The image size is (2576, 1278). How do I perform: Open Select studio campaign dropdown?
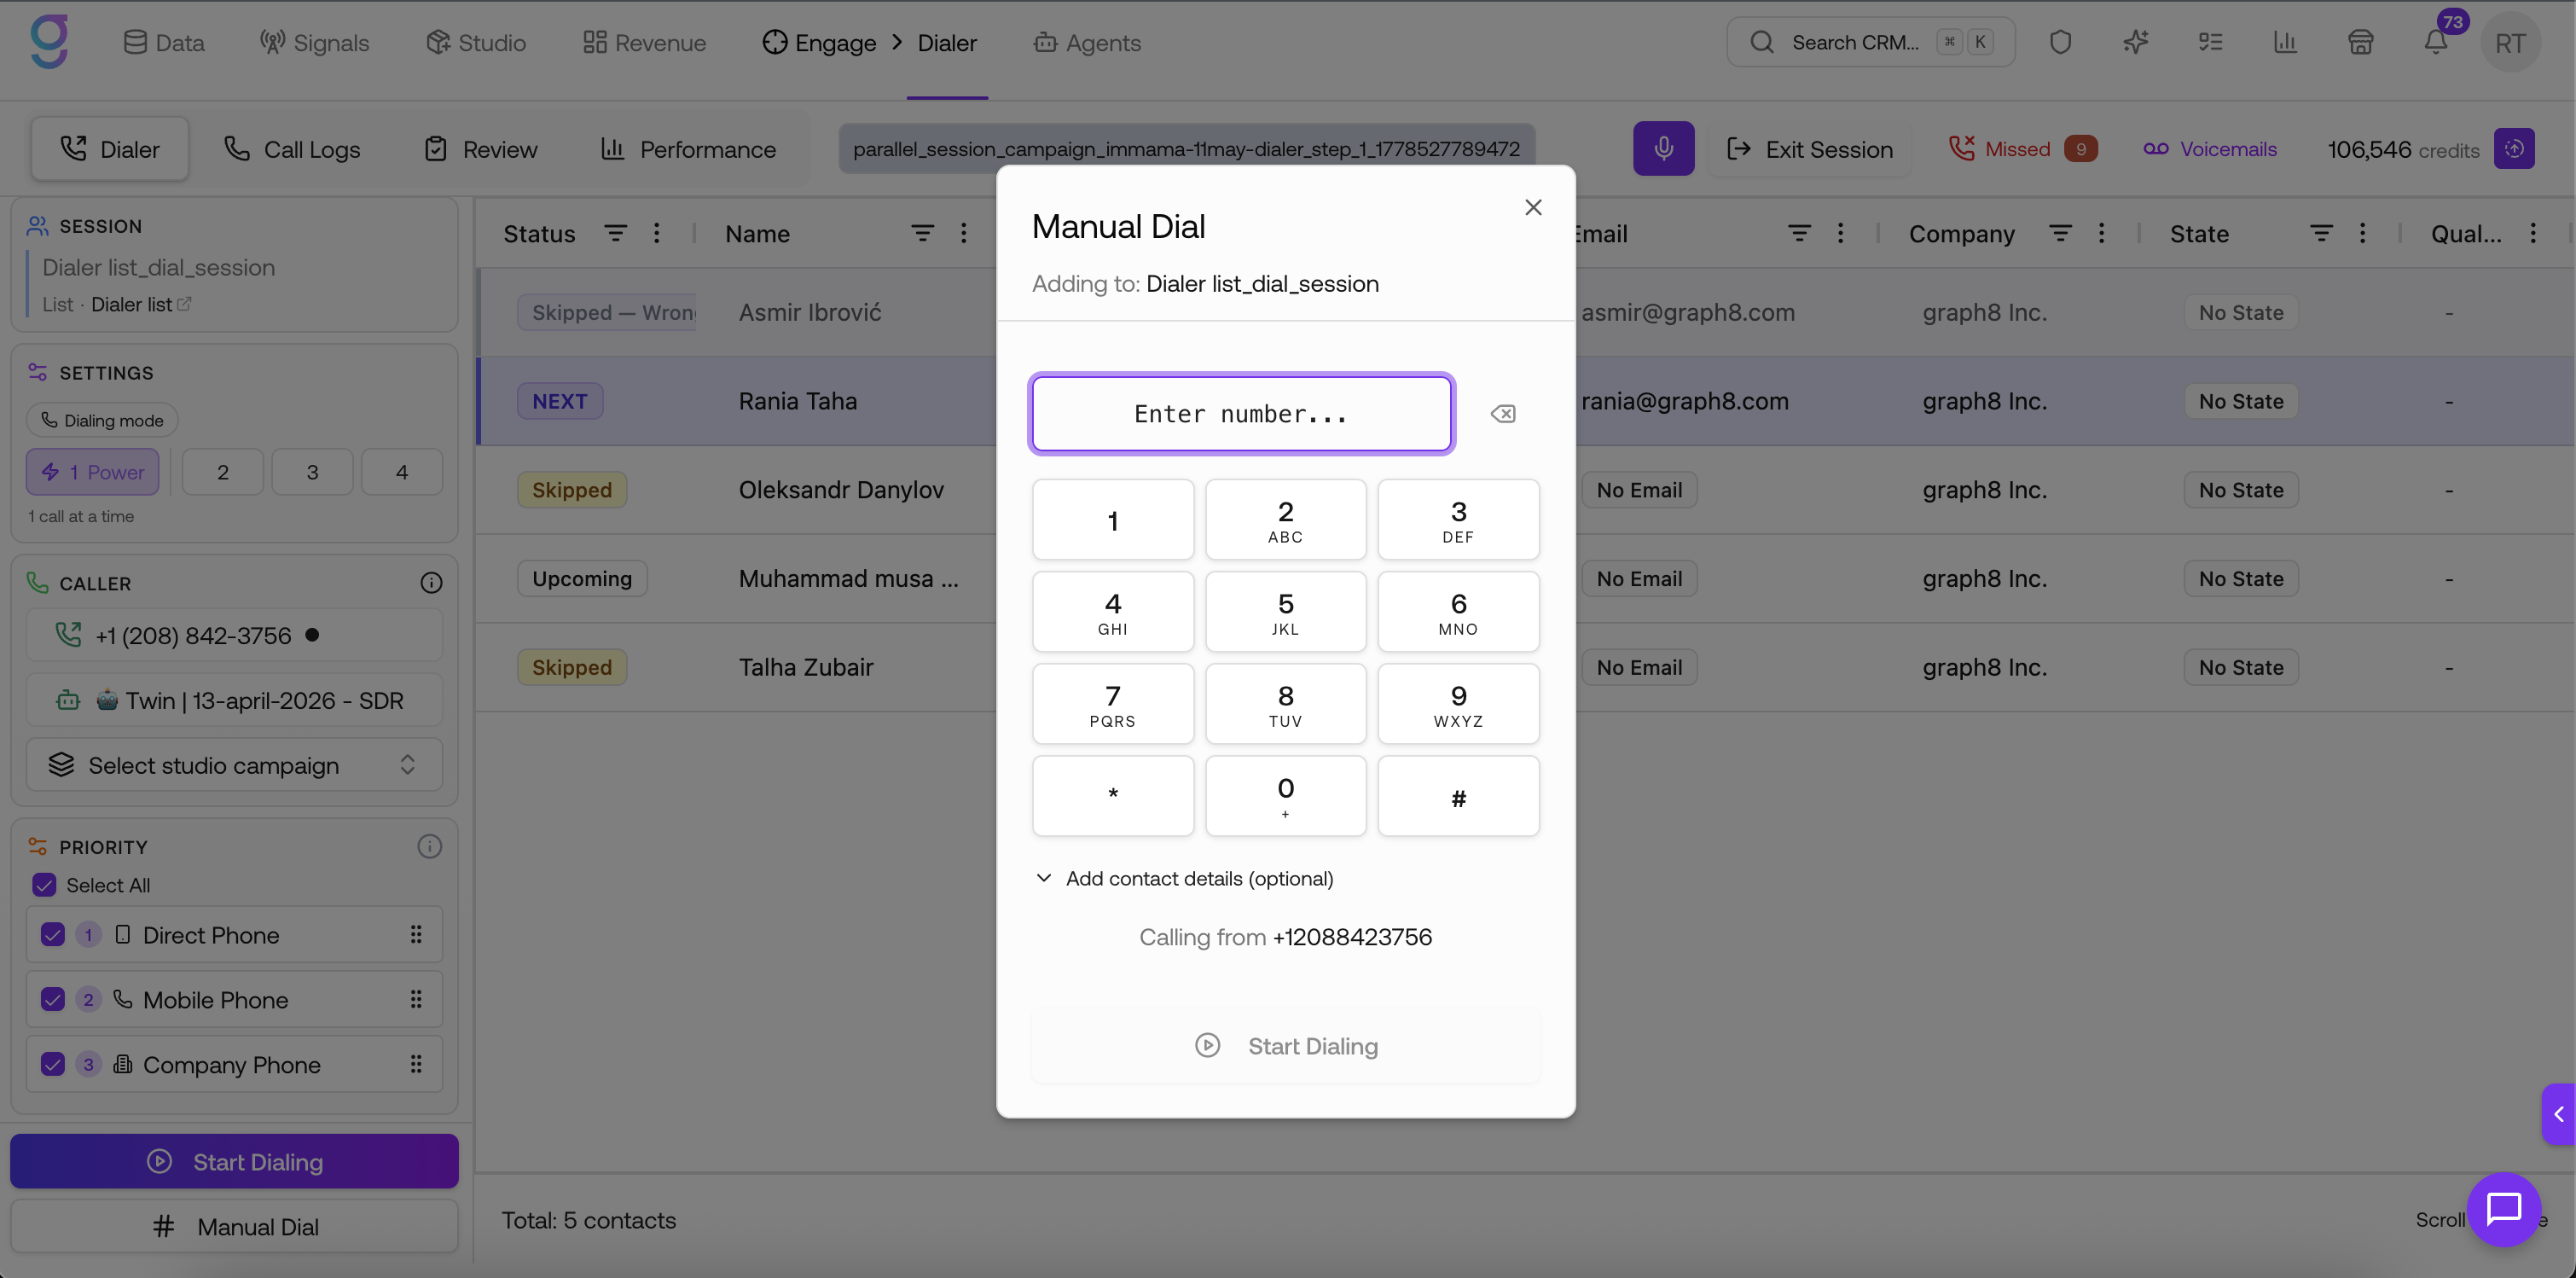pyautogui.click(x=234, y=765)
